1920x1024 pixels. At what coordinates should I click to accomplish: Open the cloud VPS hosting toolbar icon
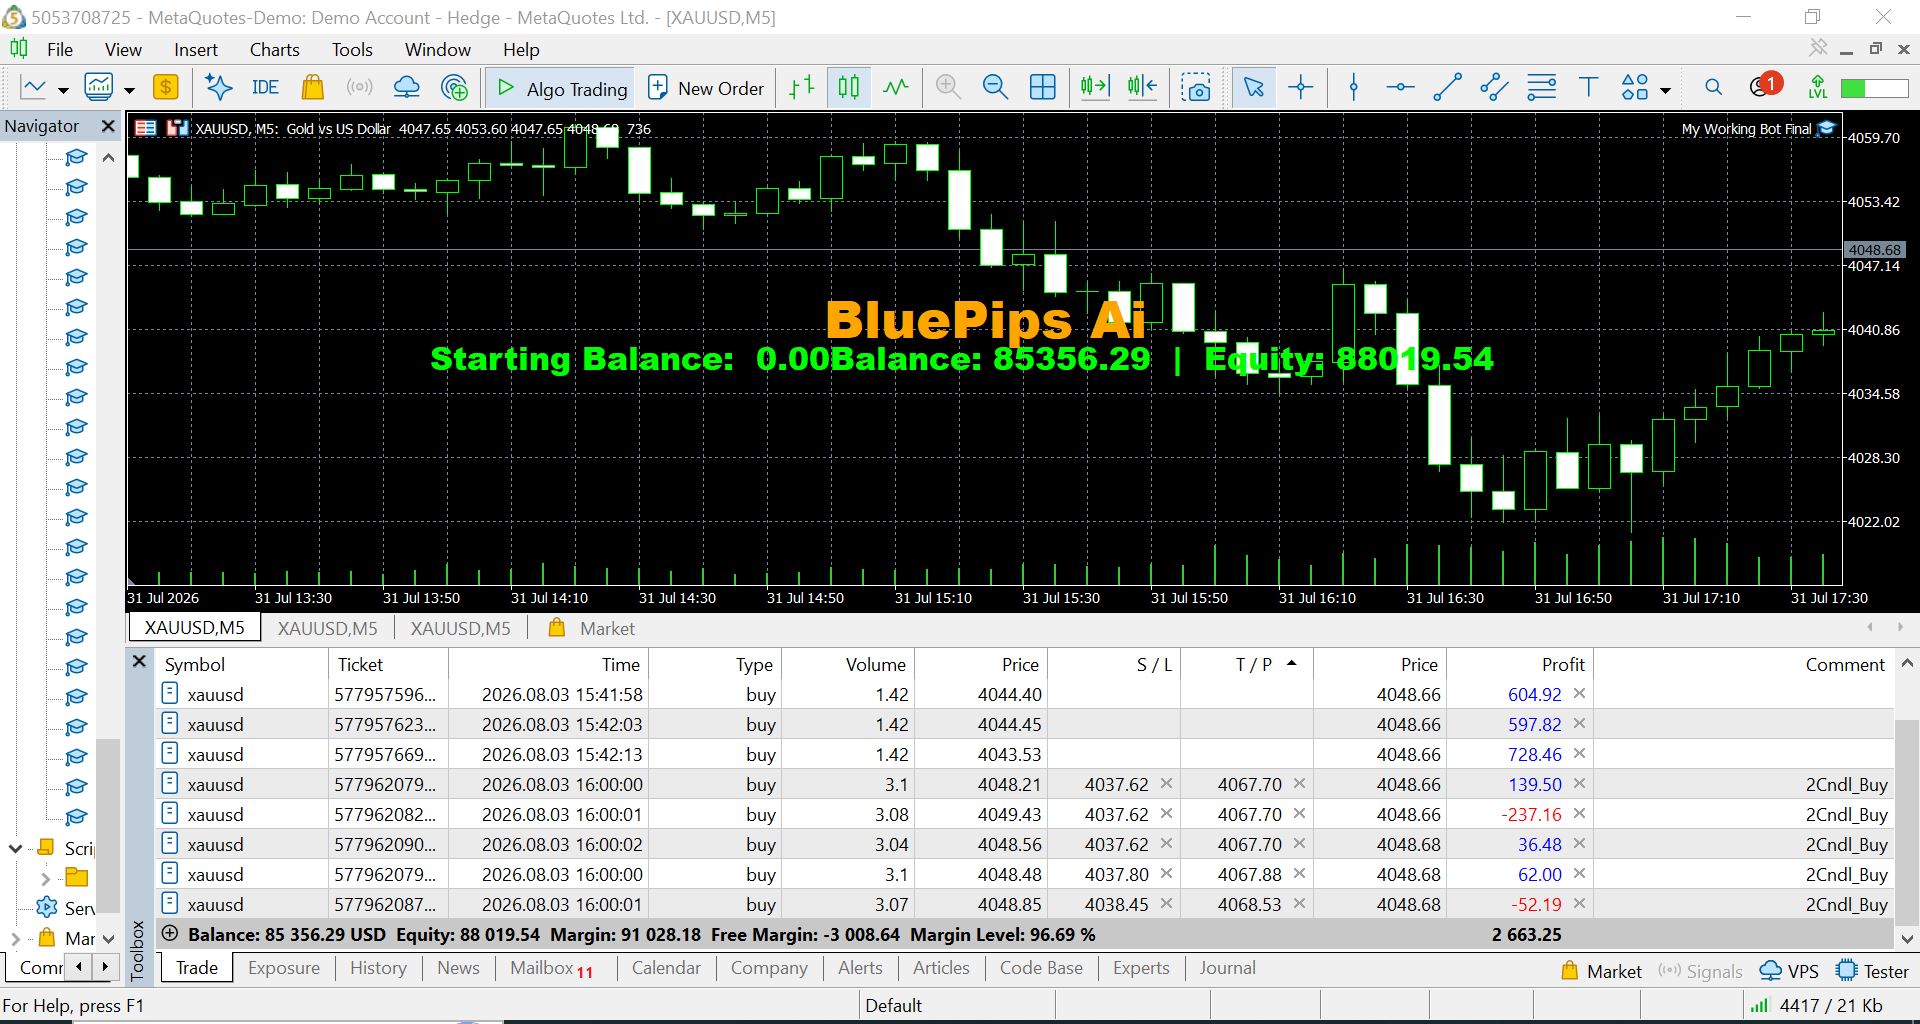(406, 88)
